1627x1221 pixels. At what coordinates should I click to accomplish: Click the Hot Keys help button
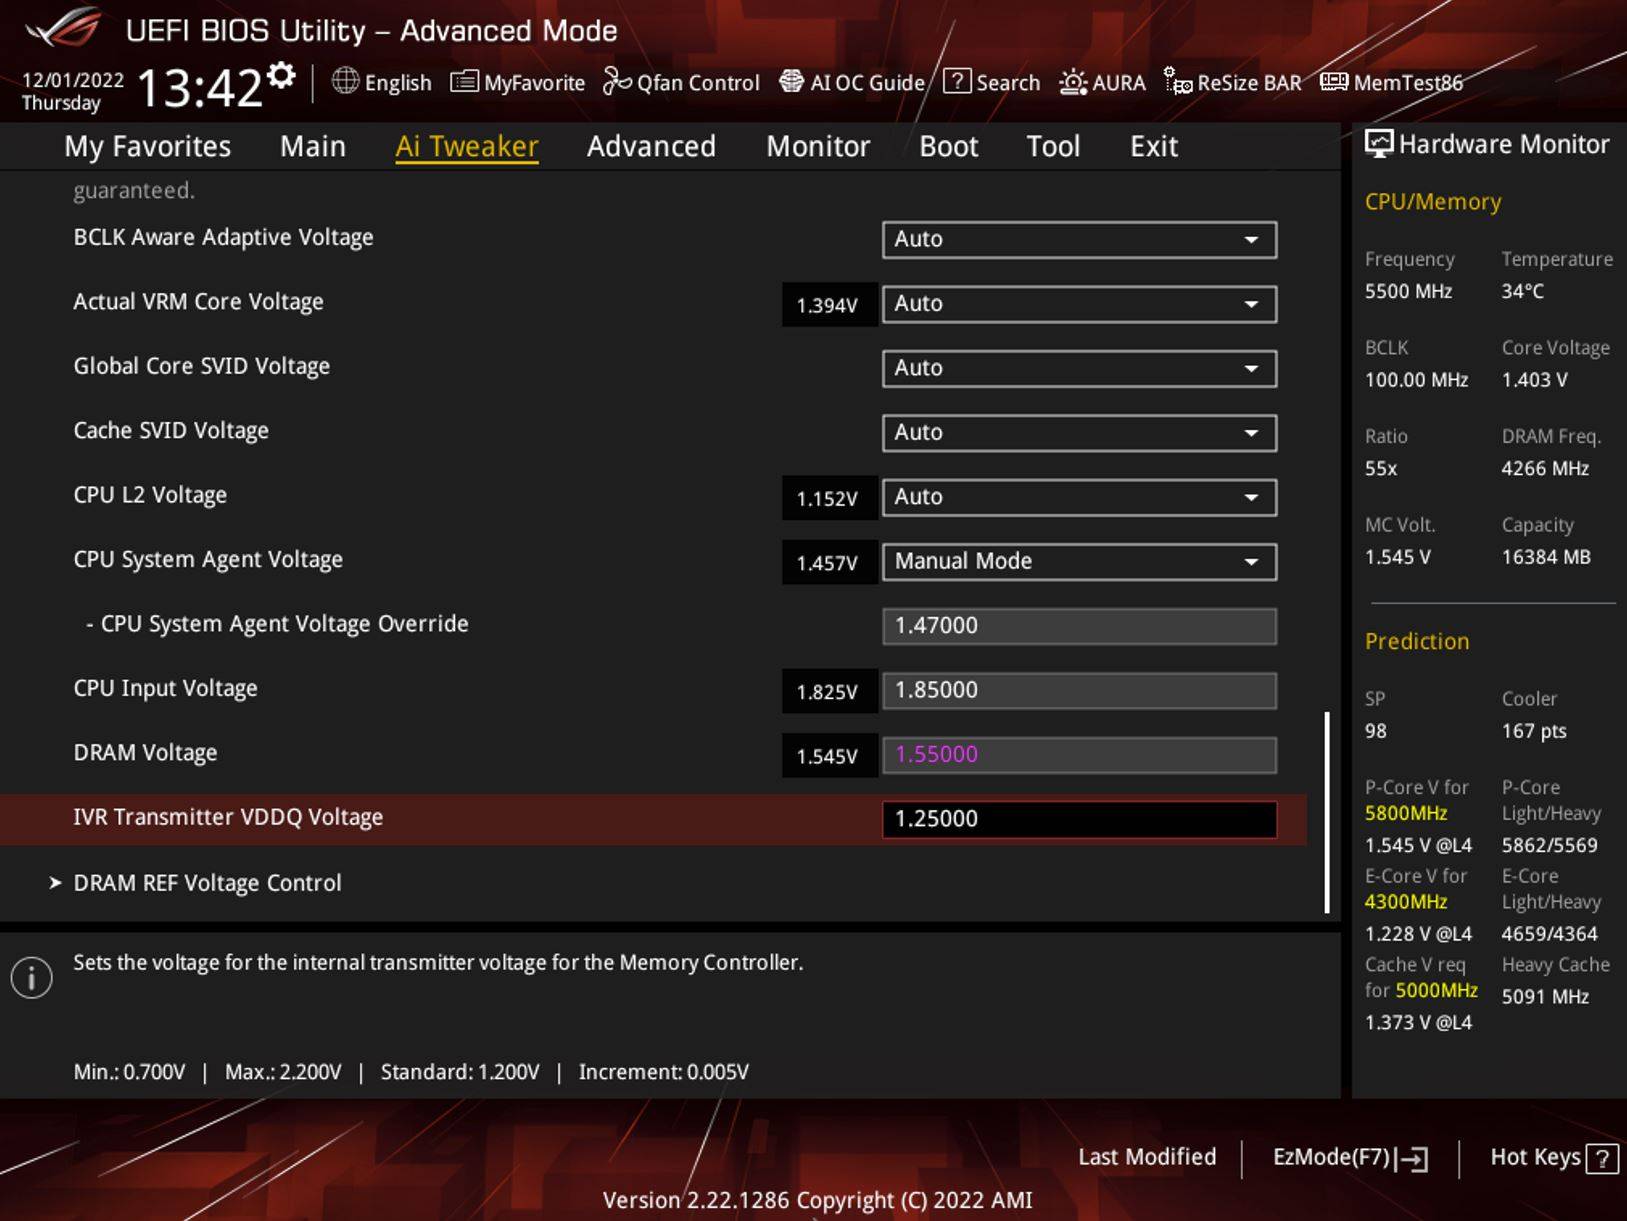pyautogui.click(x=1601, y=1157)
